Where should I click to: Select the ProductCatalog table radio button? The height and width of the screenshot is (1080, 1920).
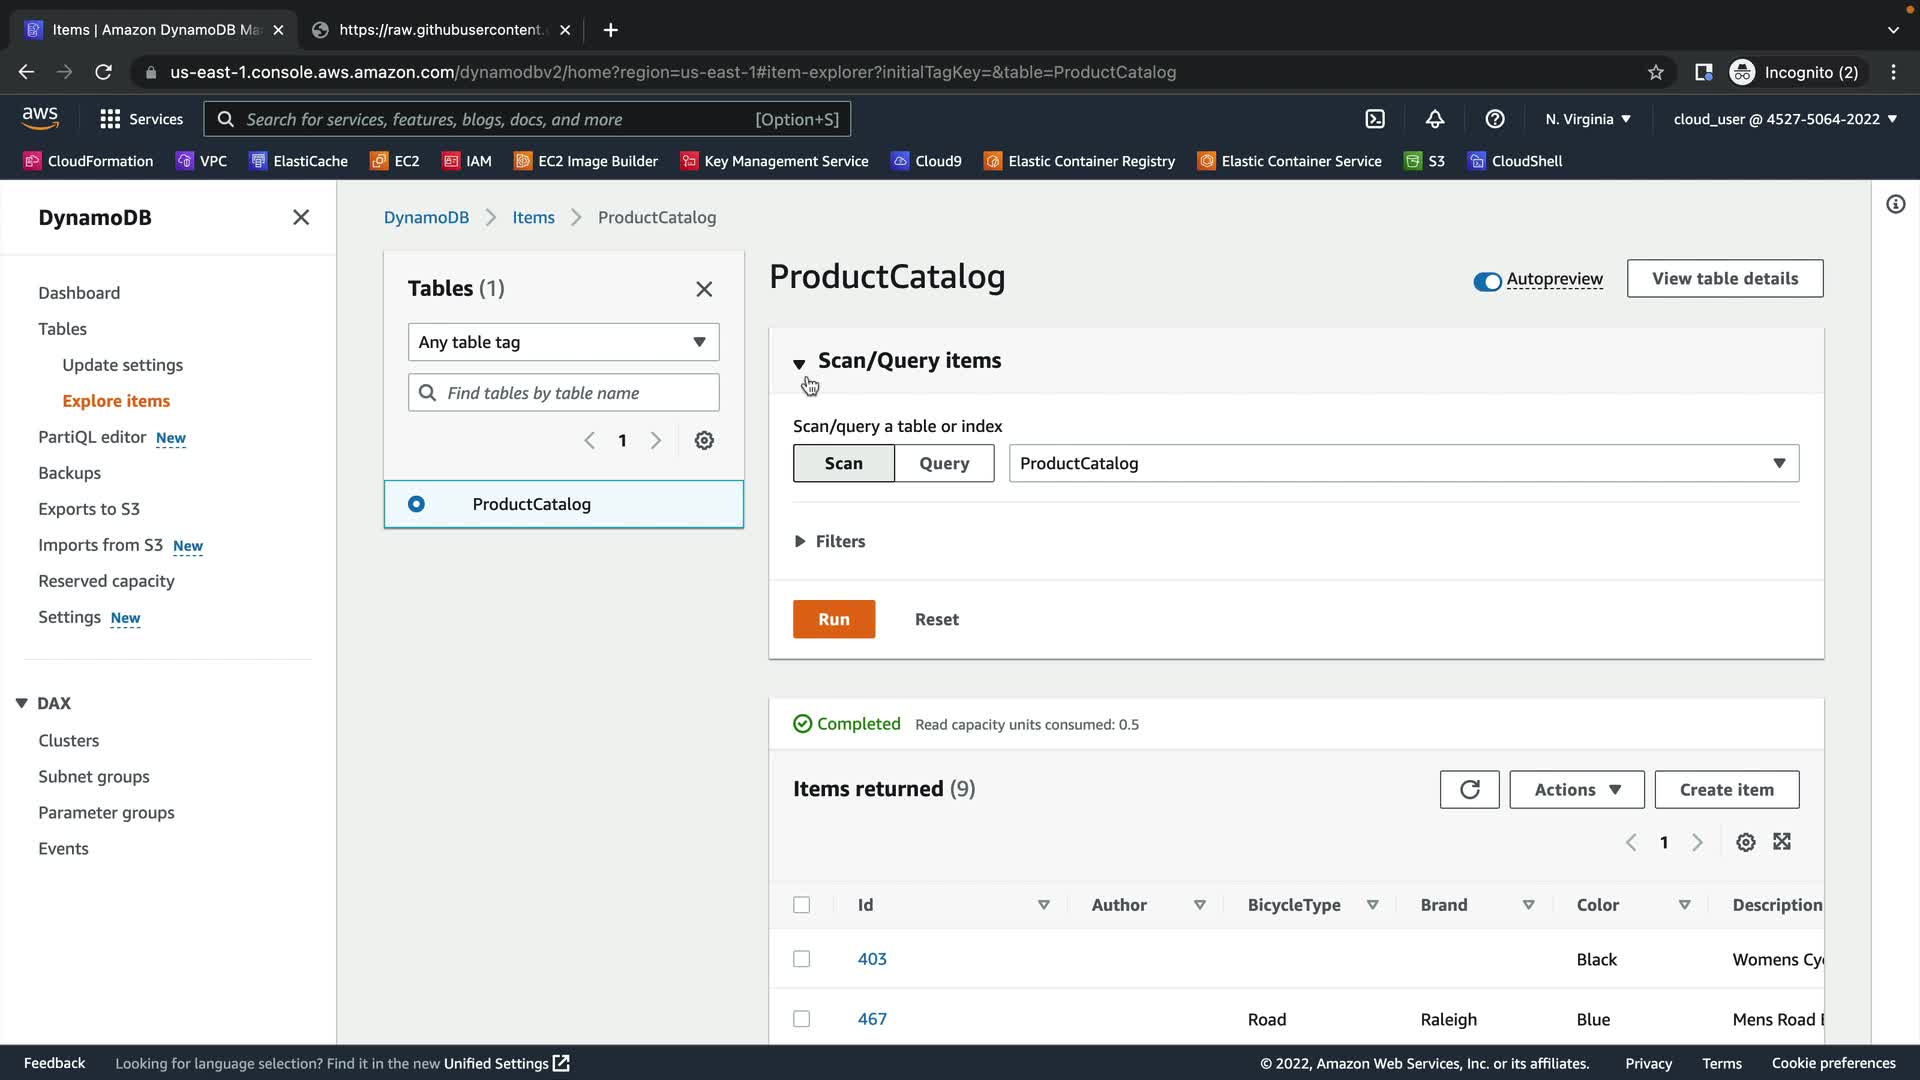(x=416, y=504)
